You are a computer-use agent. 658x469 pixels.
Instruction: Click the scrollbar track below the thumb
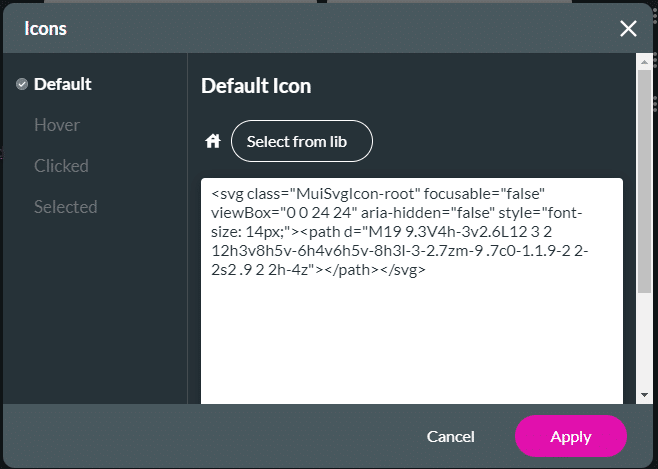tap(644, 341)
